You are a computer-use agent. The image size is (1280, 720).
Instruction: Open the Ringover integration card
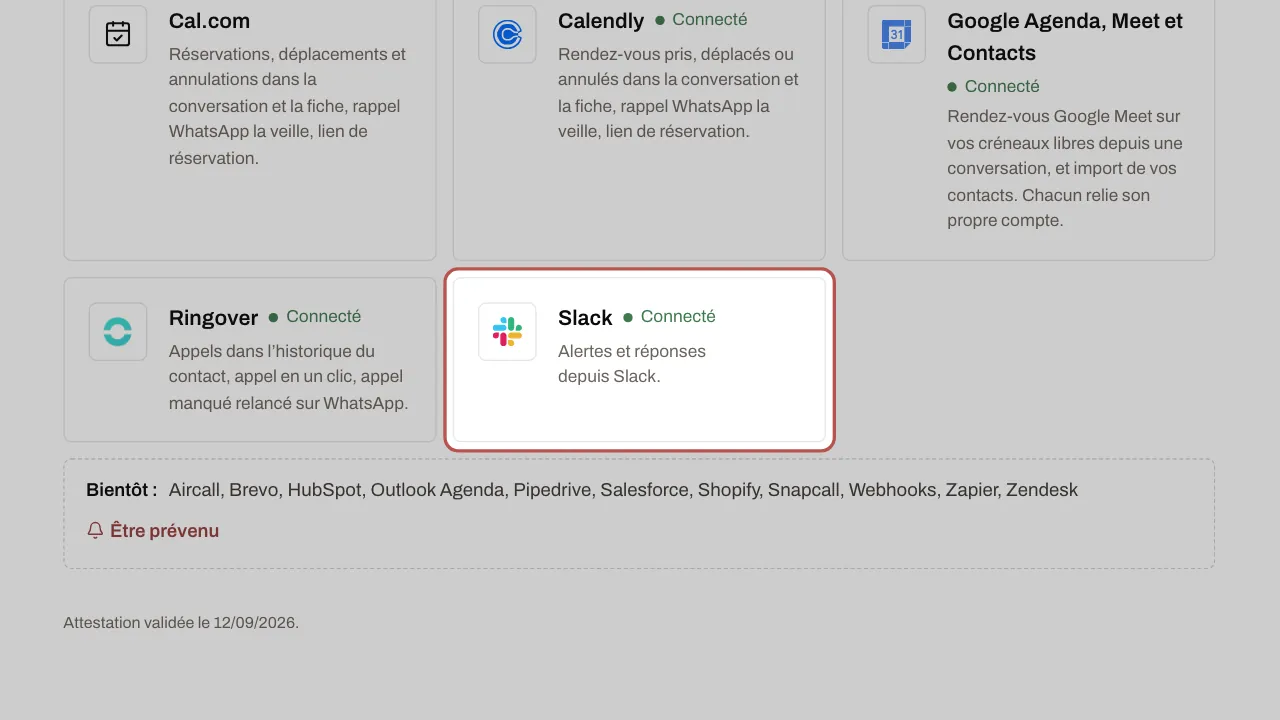250,360
